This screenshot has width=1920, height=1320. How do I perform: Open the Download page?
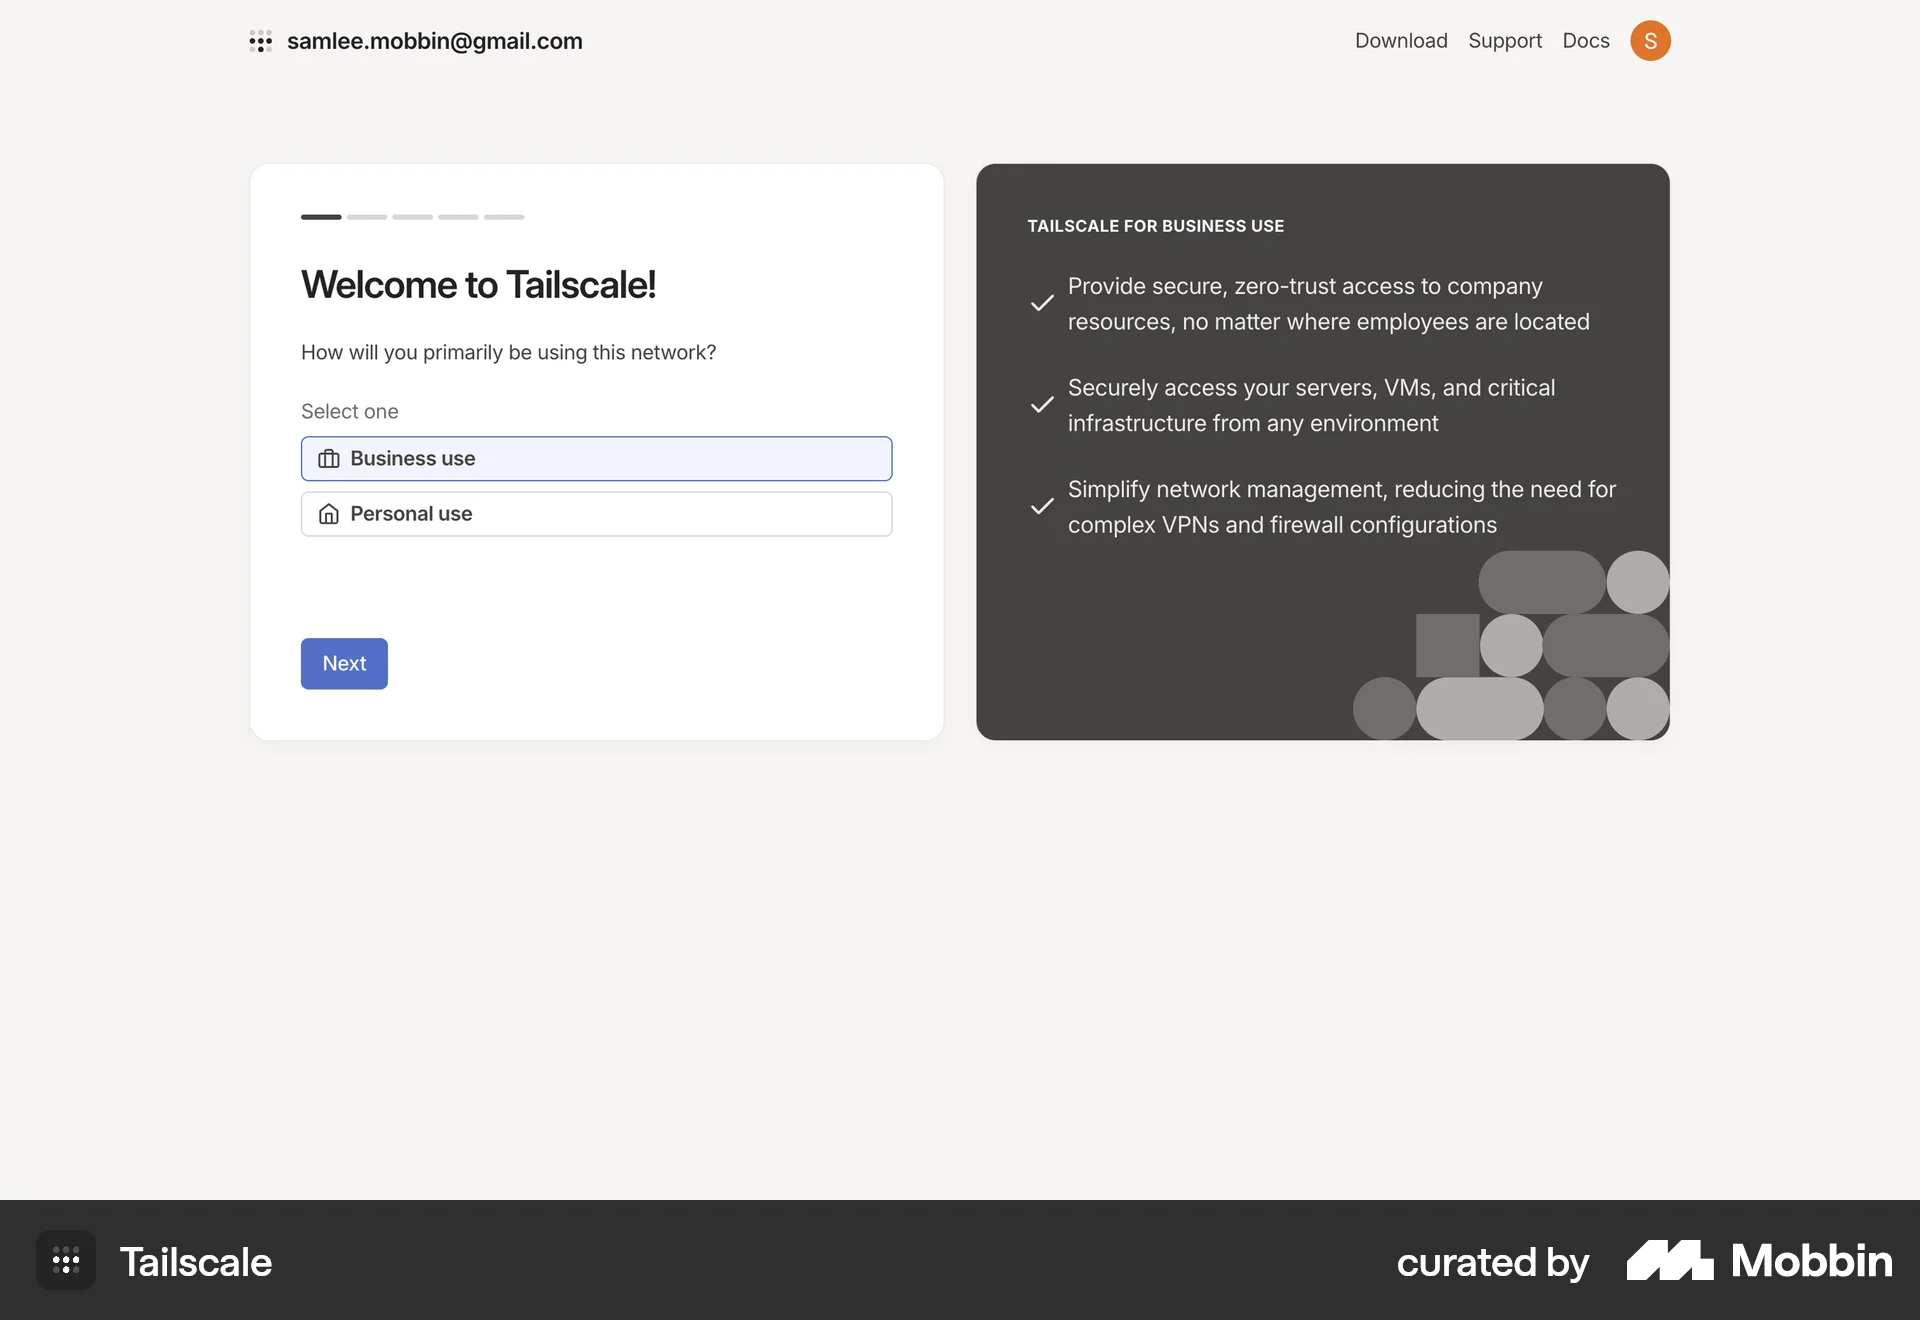click(x=1400, y=41)
